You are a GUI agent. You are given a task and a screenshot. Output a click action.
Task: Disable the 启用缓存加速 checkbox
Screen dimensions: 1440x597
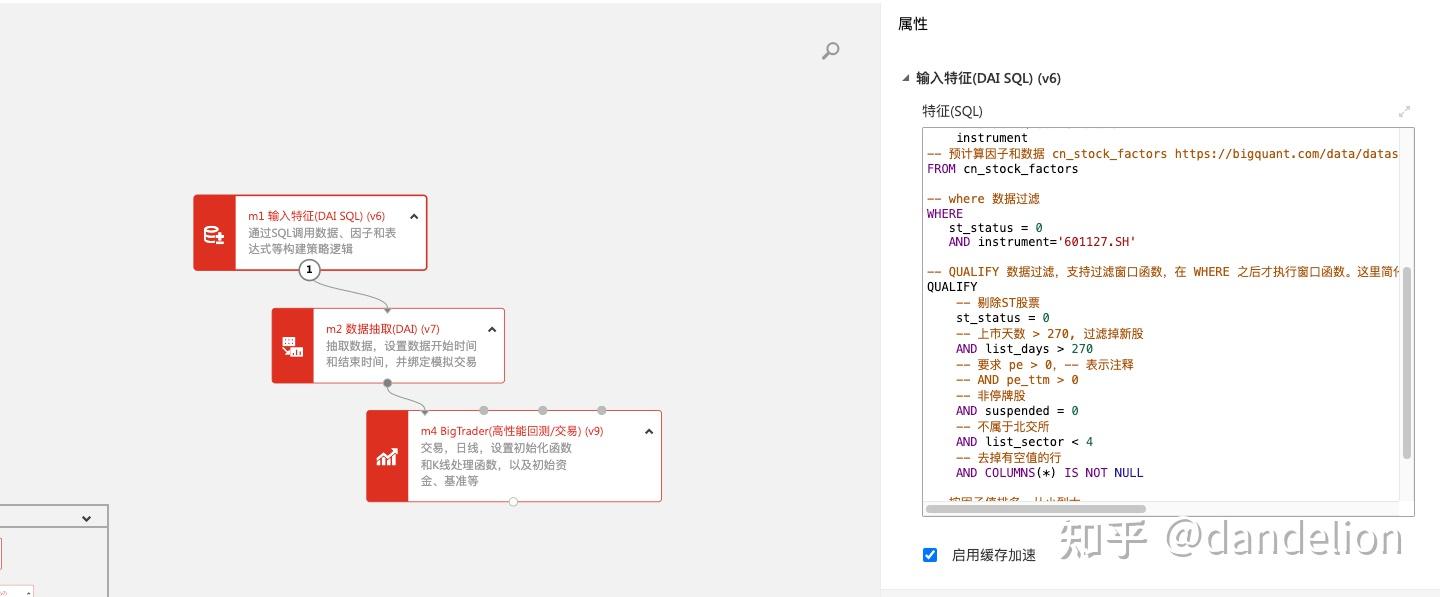pyautogui.click(x=930, y=555)
